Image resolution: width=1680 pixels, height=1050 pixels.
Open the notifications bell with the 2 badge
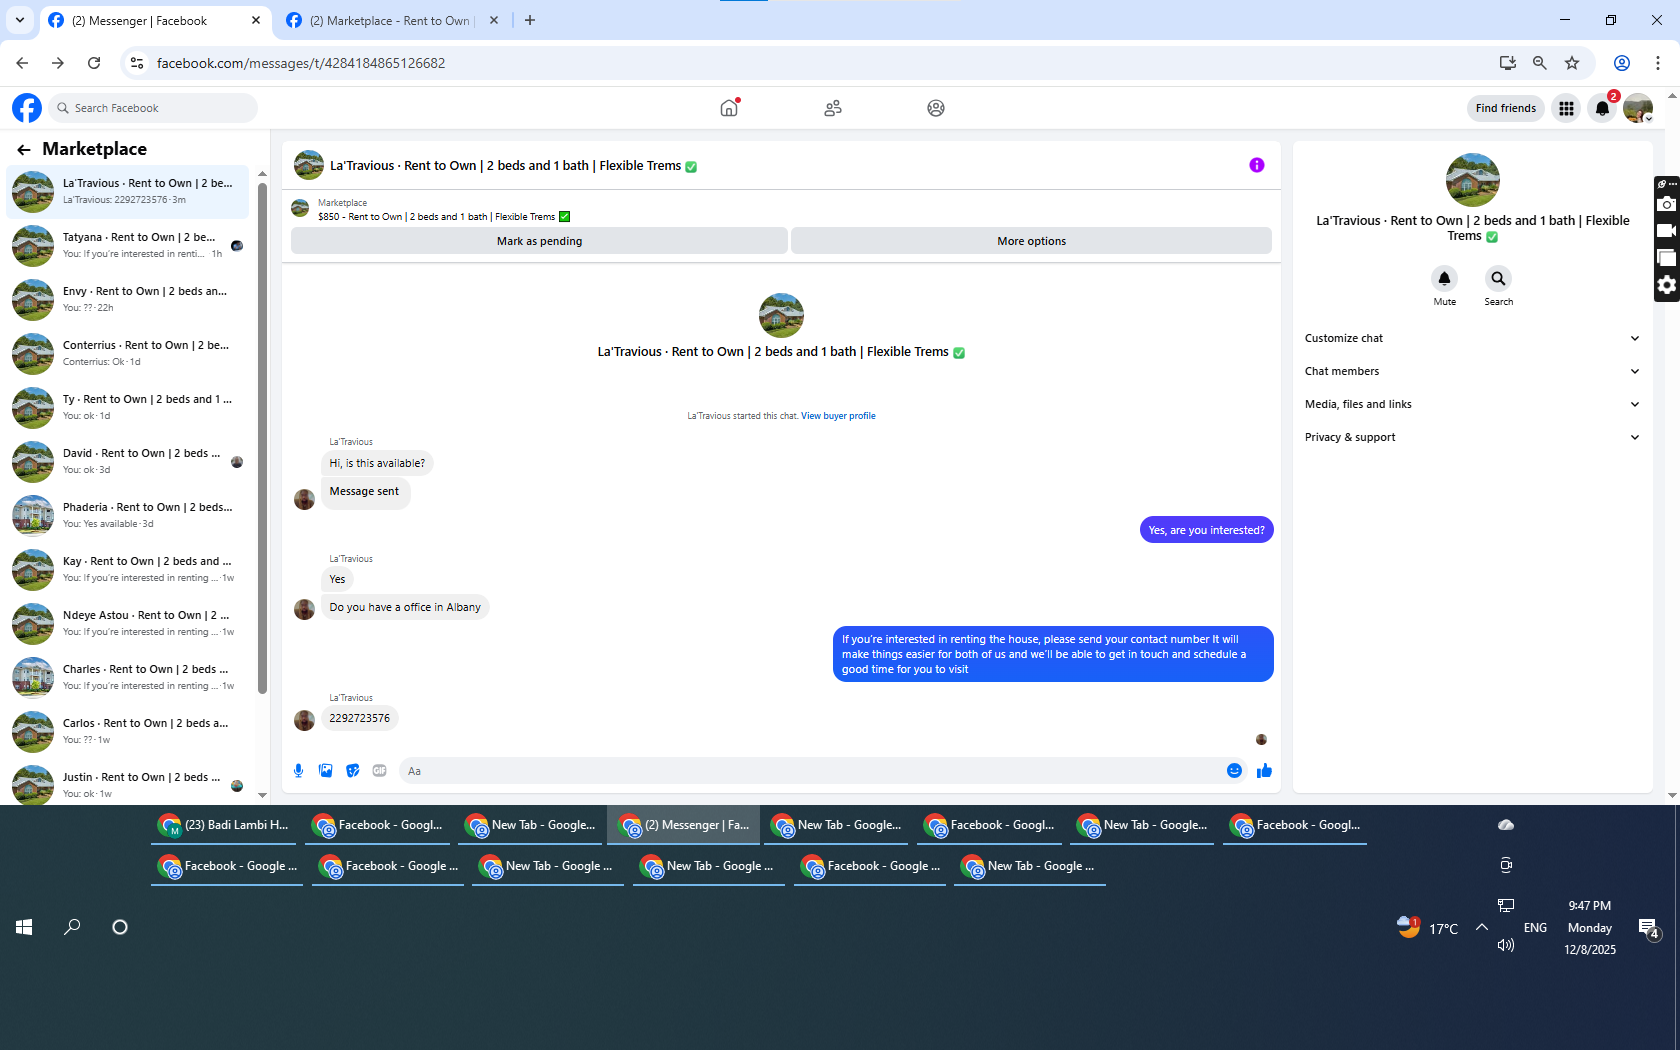(1602, 108)
